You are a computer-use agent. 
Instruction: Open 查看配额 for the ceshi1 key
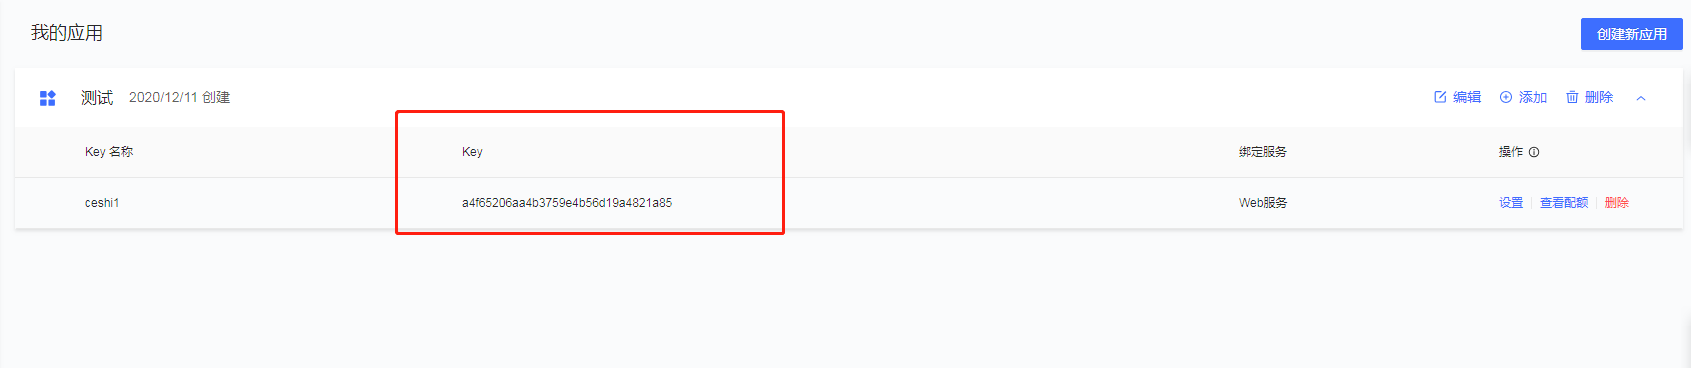click(1564, 203)
